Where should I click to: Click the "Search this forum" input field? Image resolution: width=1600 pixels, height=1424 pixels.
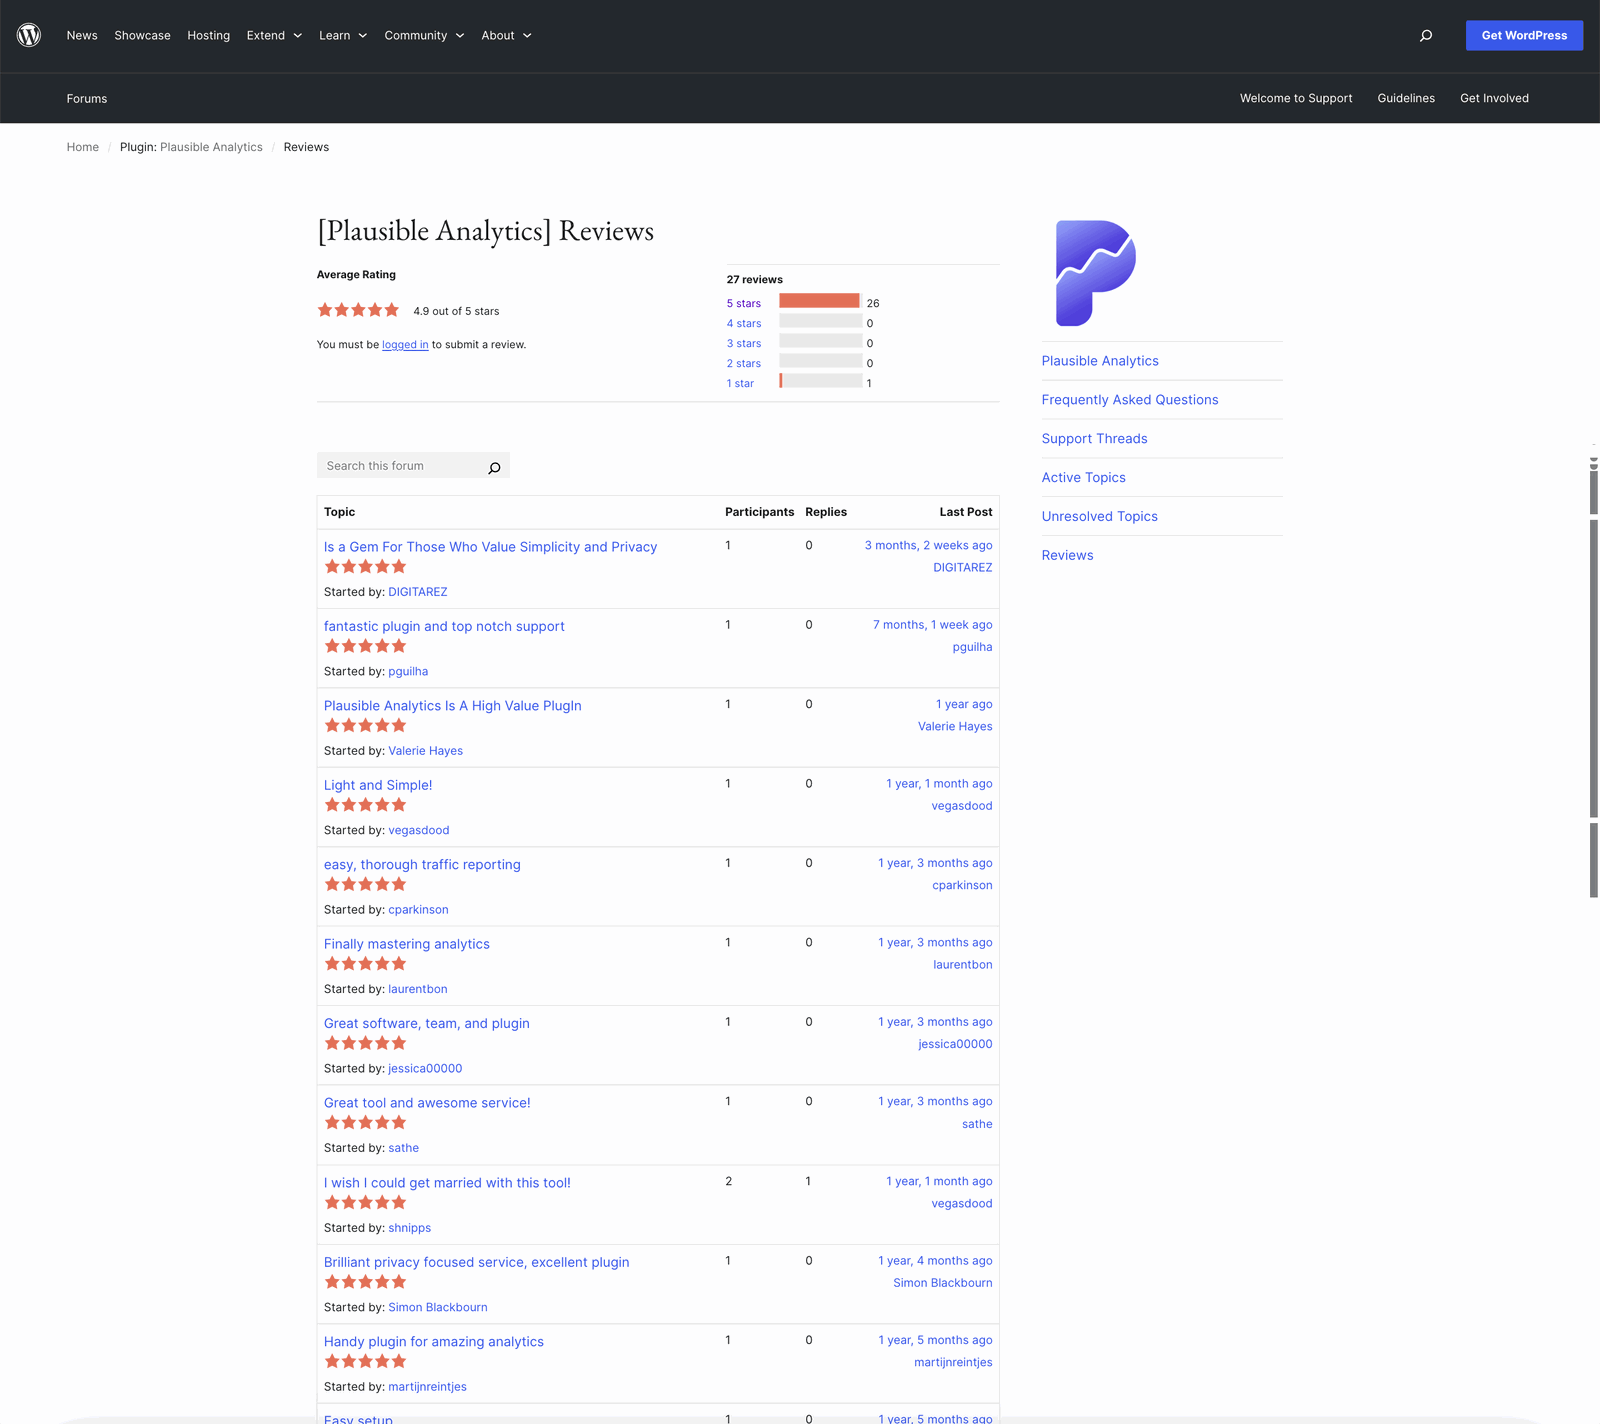(x=400, y=465)
